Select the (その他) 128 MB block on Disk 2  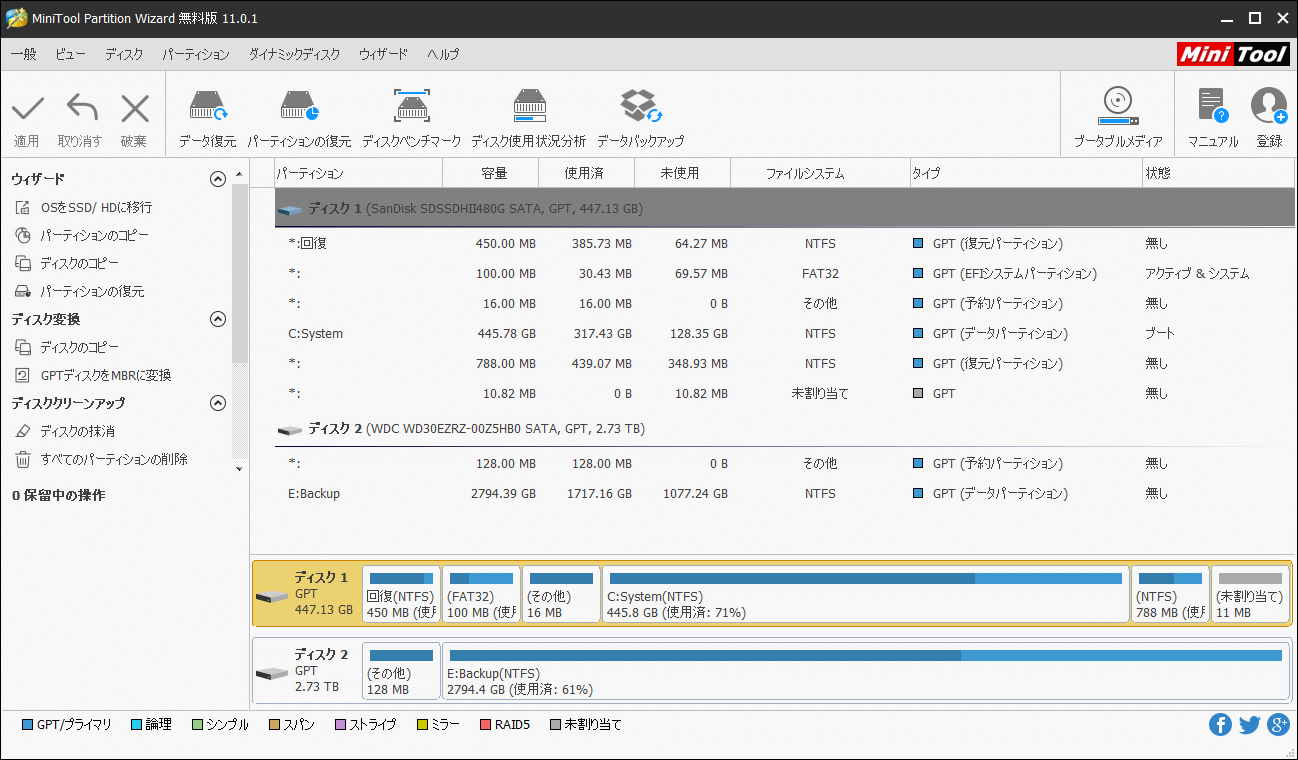401,671
